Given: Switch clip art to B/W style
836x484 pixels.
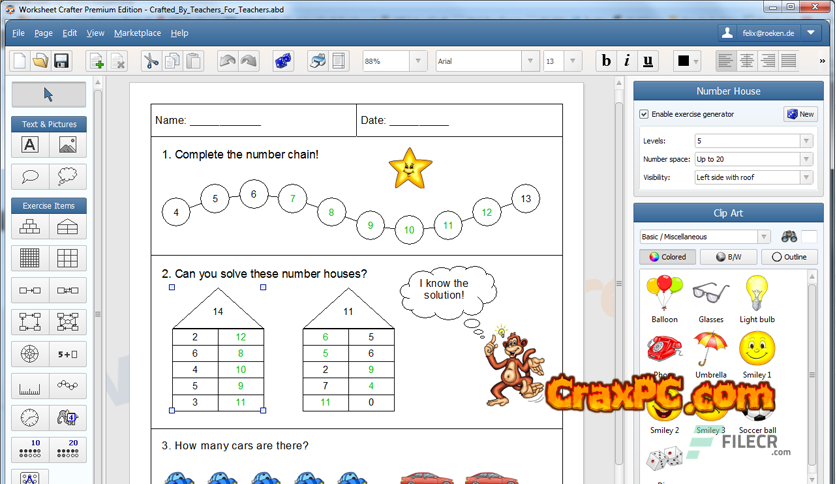Looking at the screenshot, I should [x=728, y=257].
